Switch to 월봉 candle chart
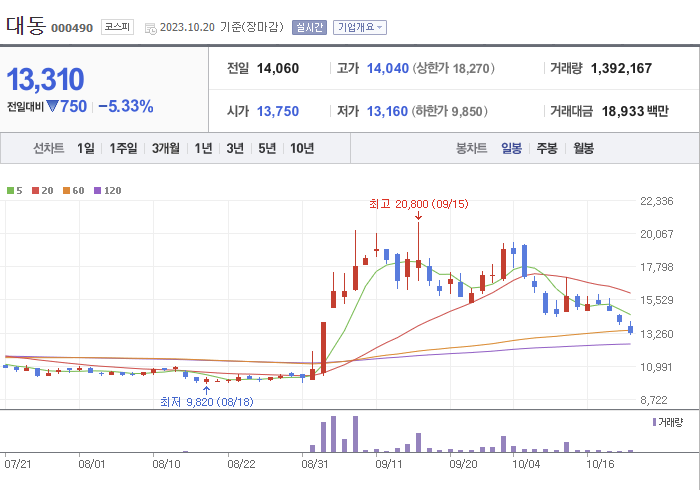Viewport: 700px width, 490px height. pyautogui.click(x=583, y=148)
